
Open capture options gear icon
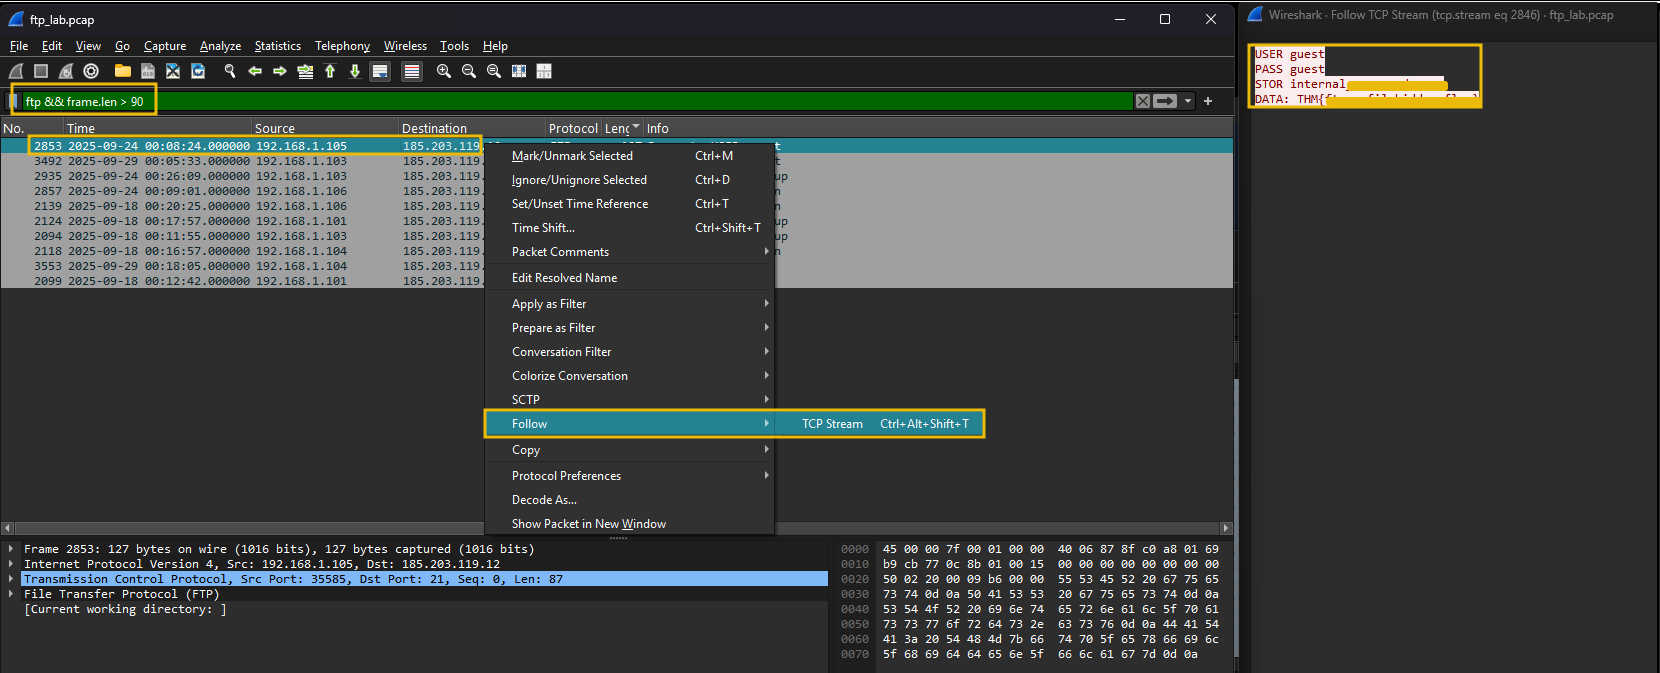(x=91, y=71)
